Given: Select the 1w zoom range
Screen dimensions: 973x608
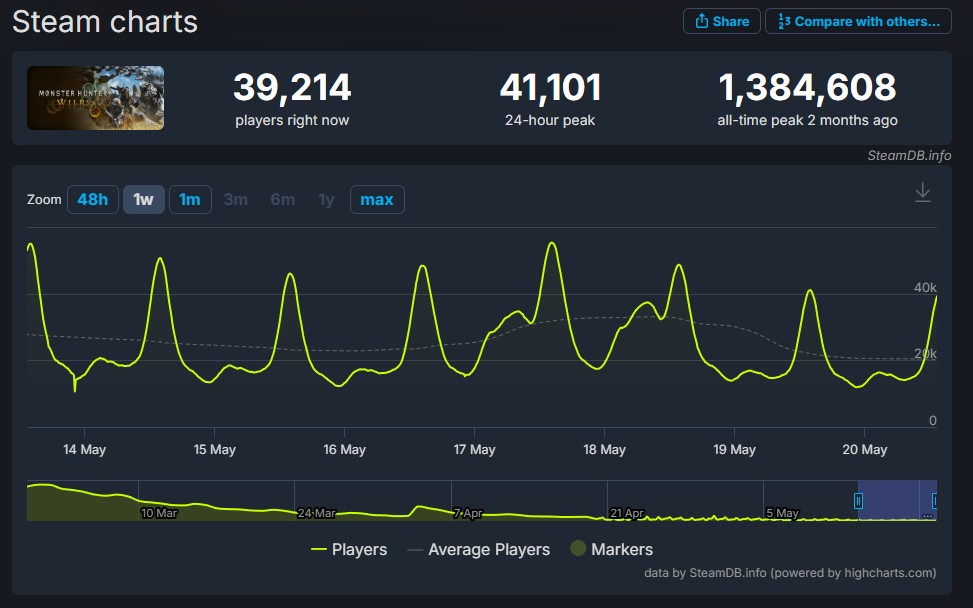Looking at the screenshot, I should point(143,199).
